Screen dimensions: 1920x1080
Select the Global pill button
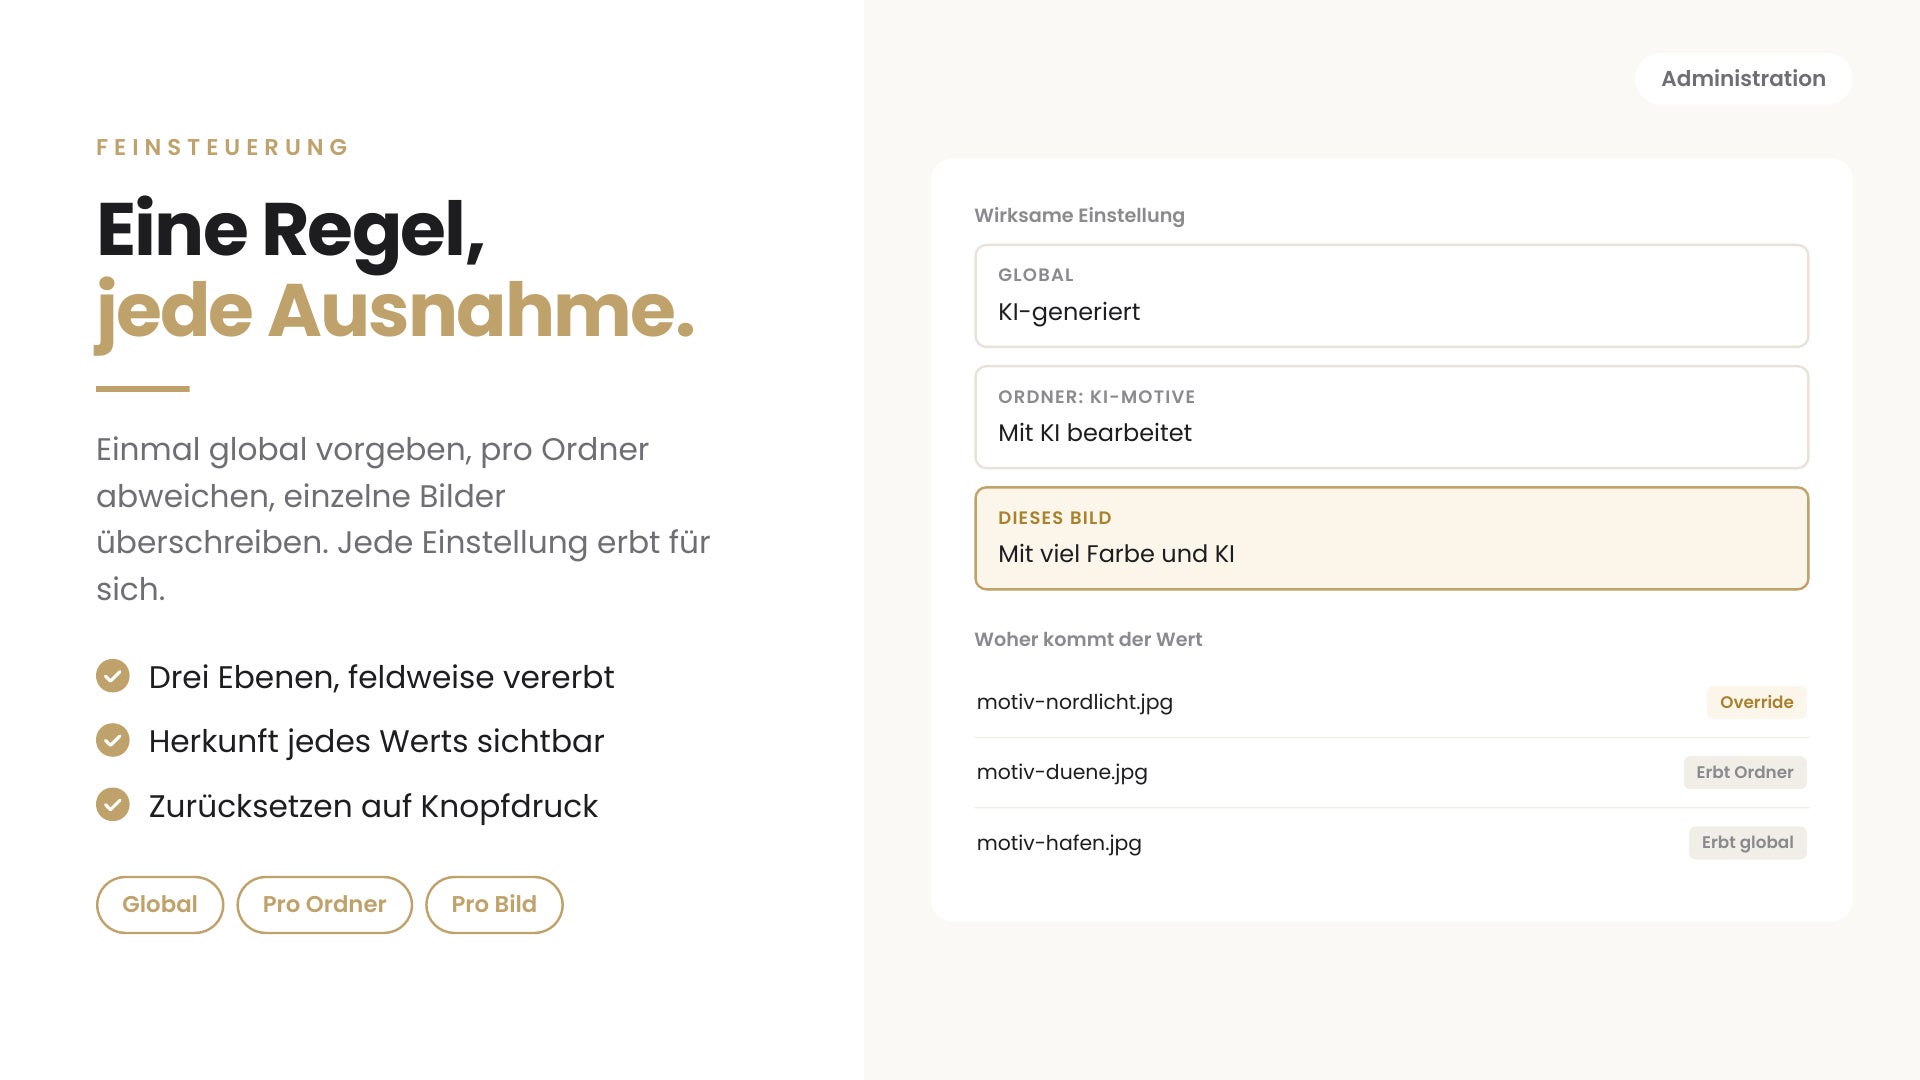pyautogui.click(x=160, y=904)
